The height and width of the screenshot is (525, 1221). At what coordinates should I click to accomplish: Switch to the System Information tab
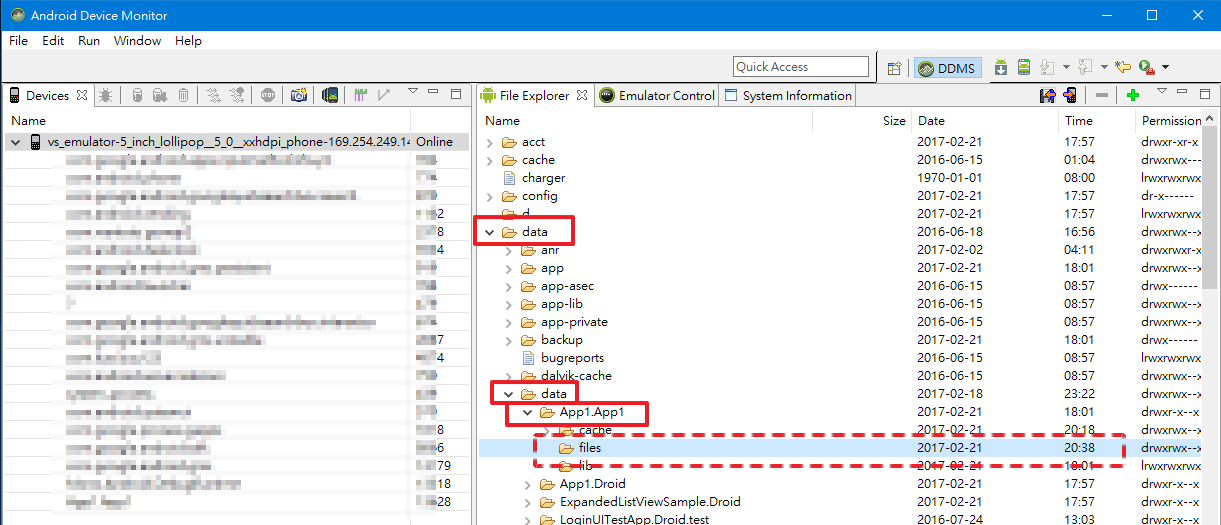(x=788, y=96)
